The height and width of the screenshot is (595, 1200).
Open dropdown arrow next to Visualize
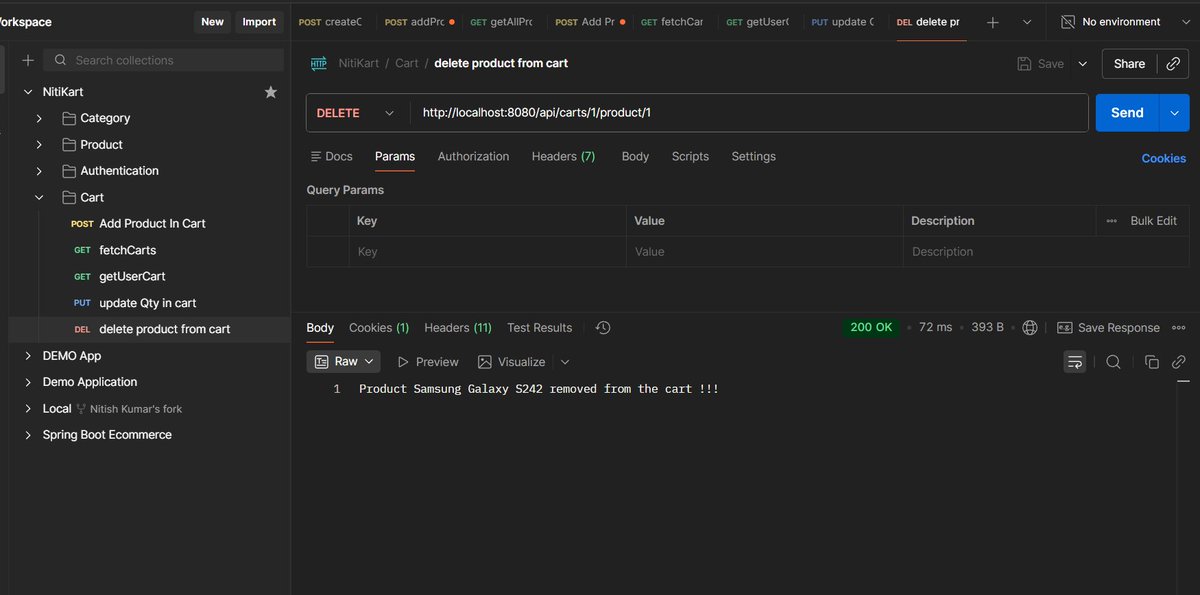coord(565,362)
